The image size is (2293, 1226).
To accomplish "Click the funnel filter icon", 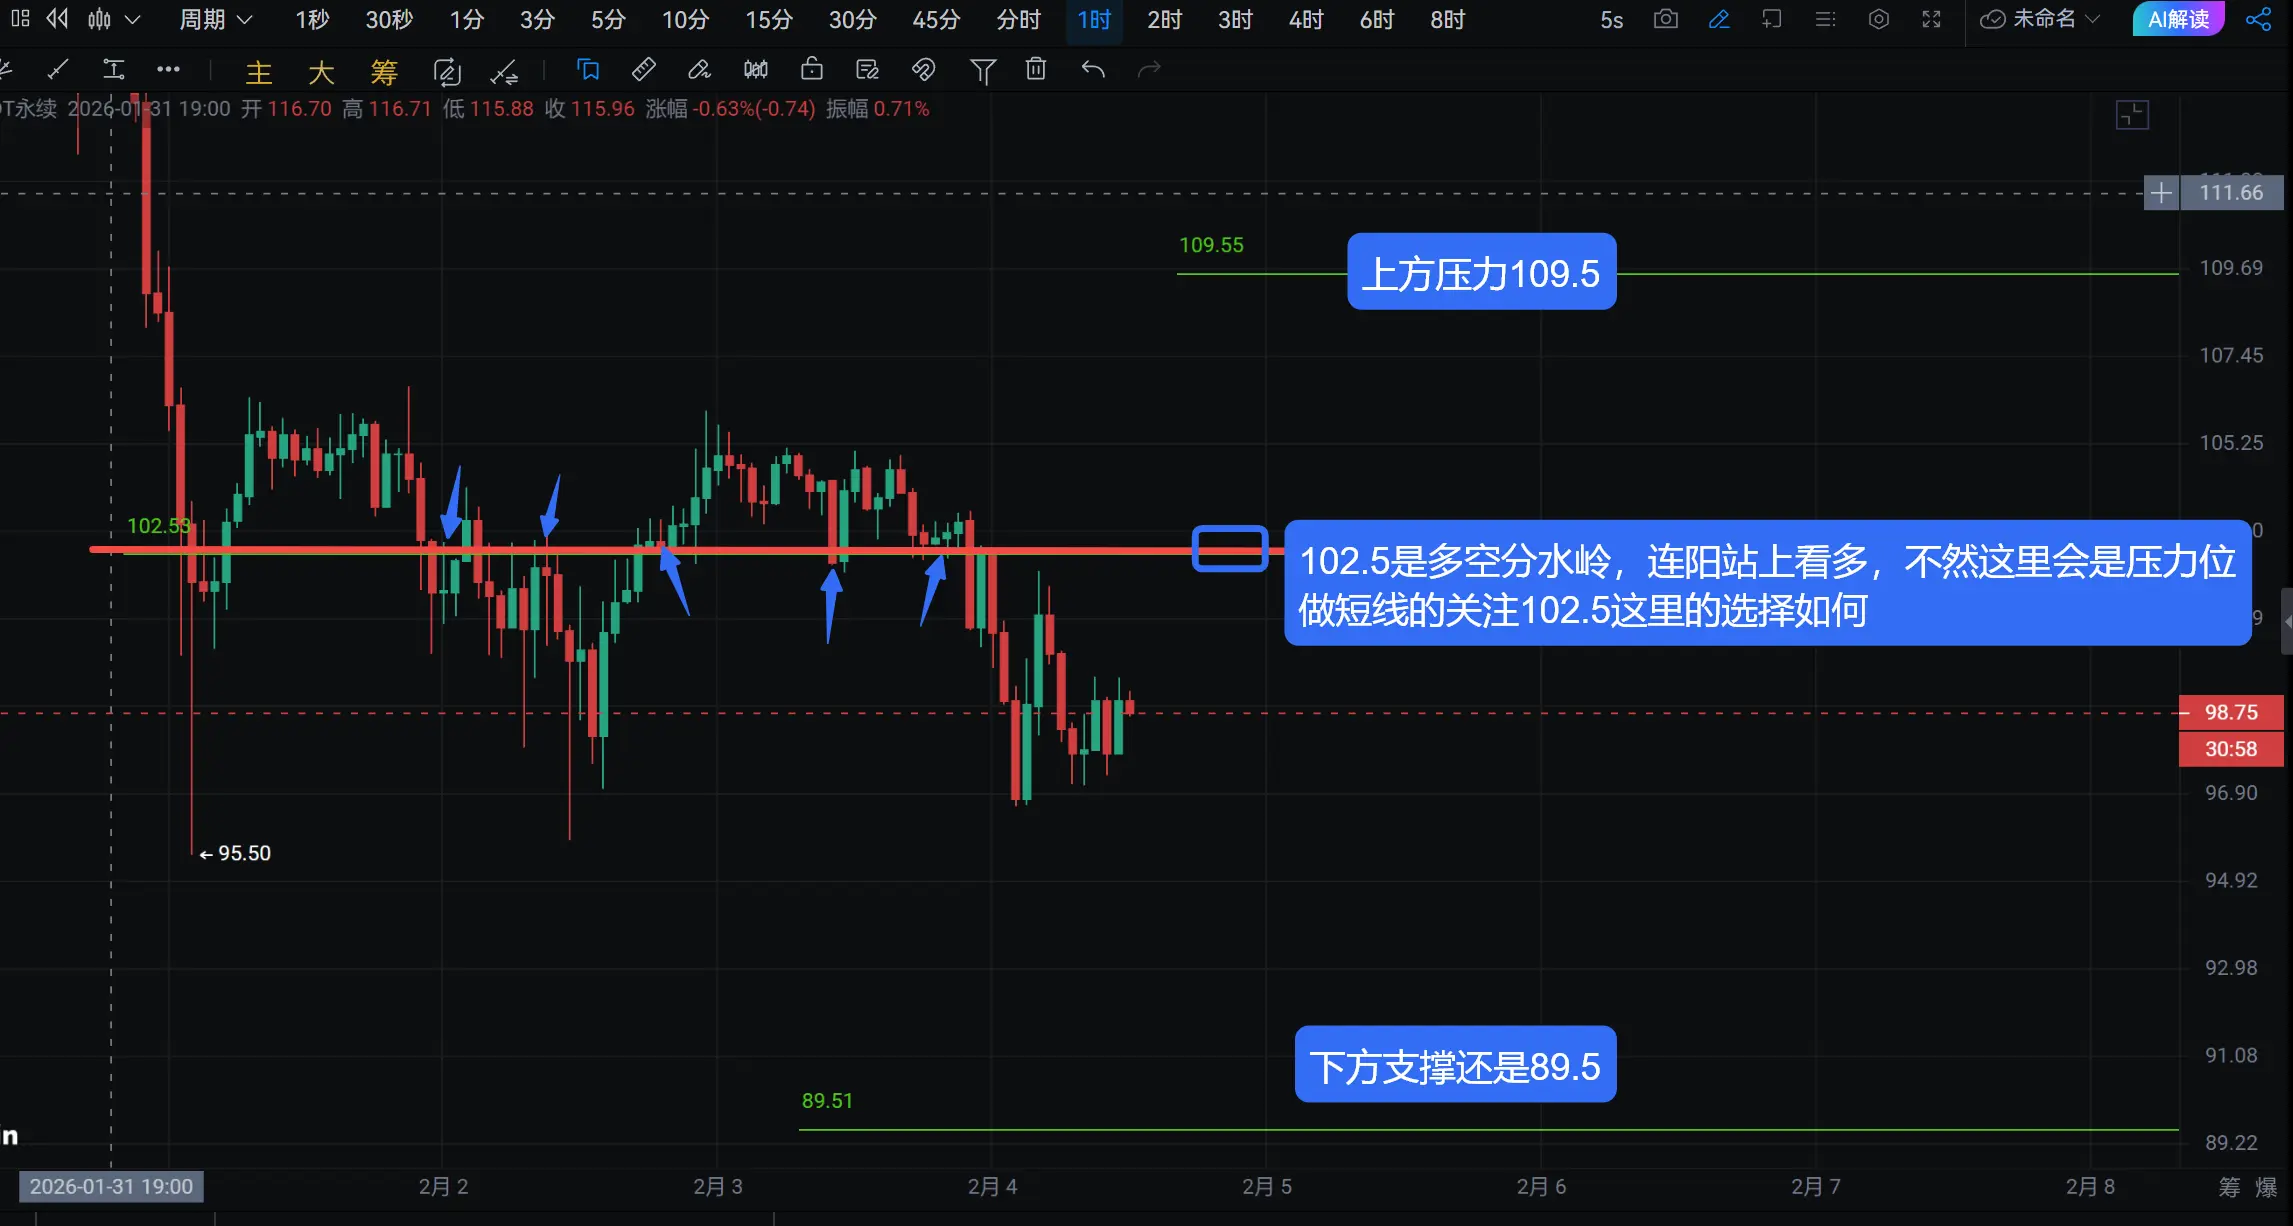I will pyautogui.click(x=982, y=70).
